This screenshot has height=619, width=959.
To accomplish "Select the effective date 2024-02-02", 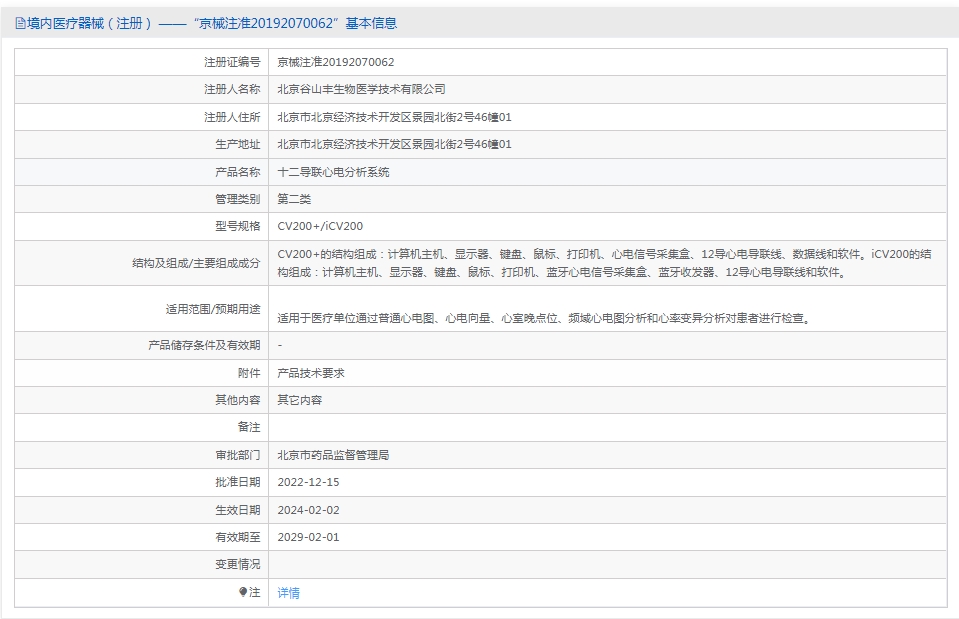I will coord(308,510).
